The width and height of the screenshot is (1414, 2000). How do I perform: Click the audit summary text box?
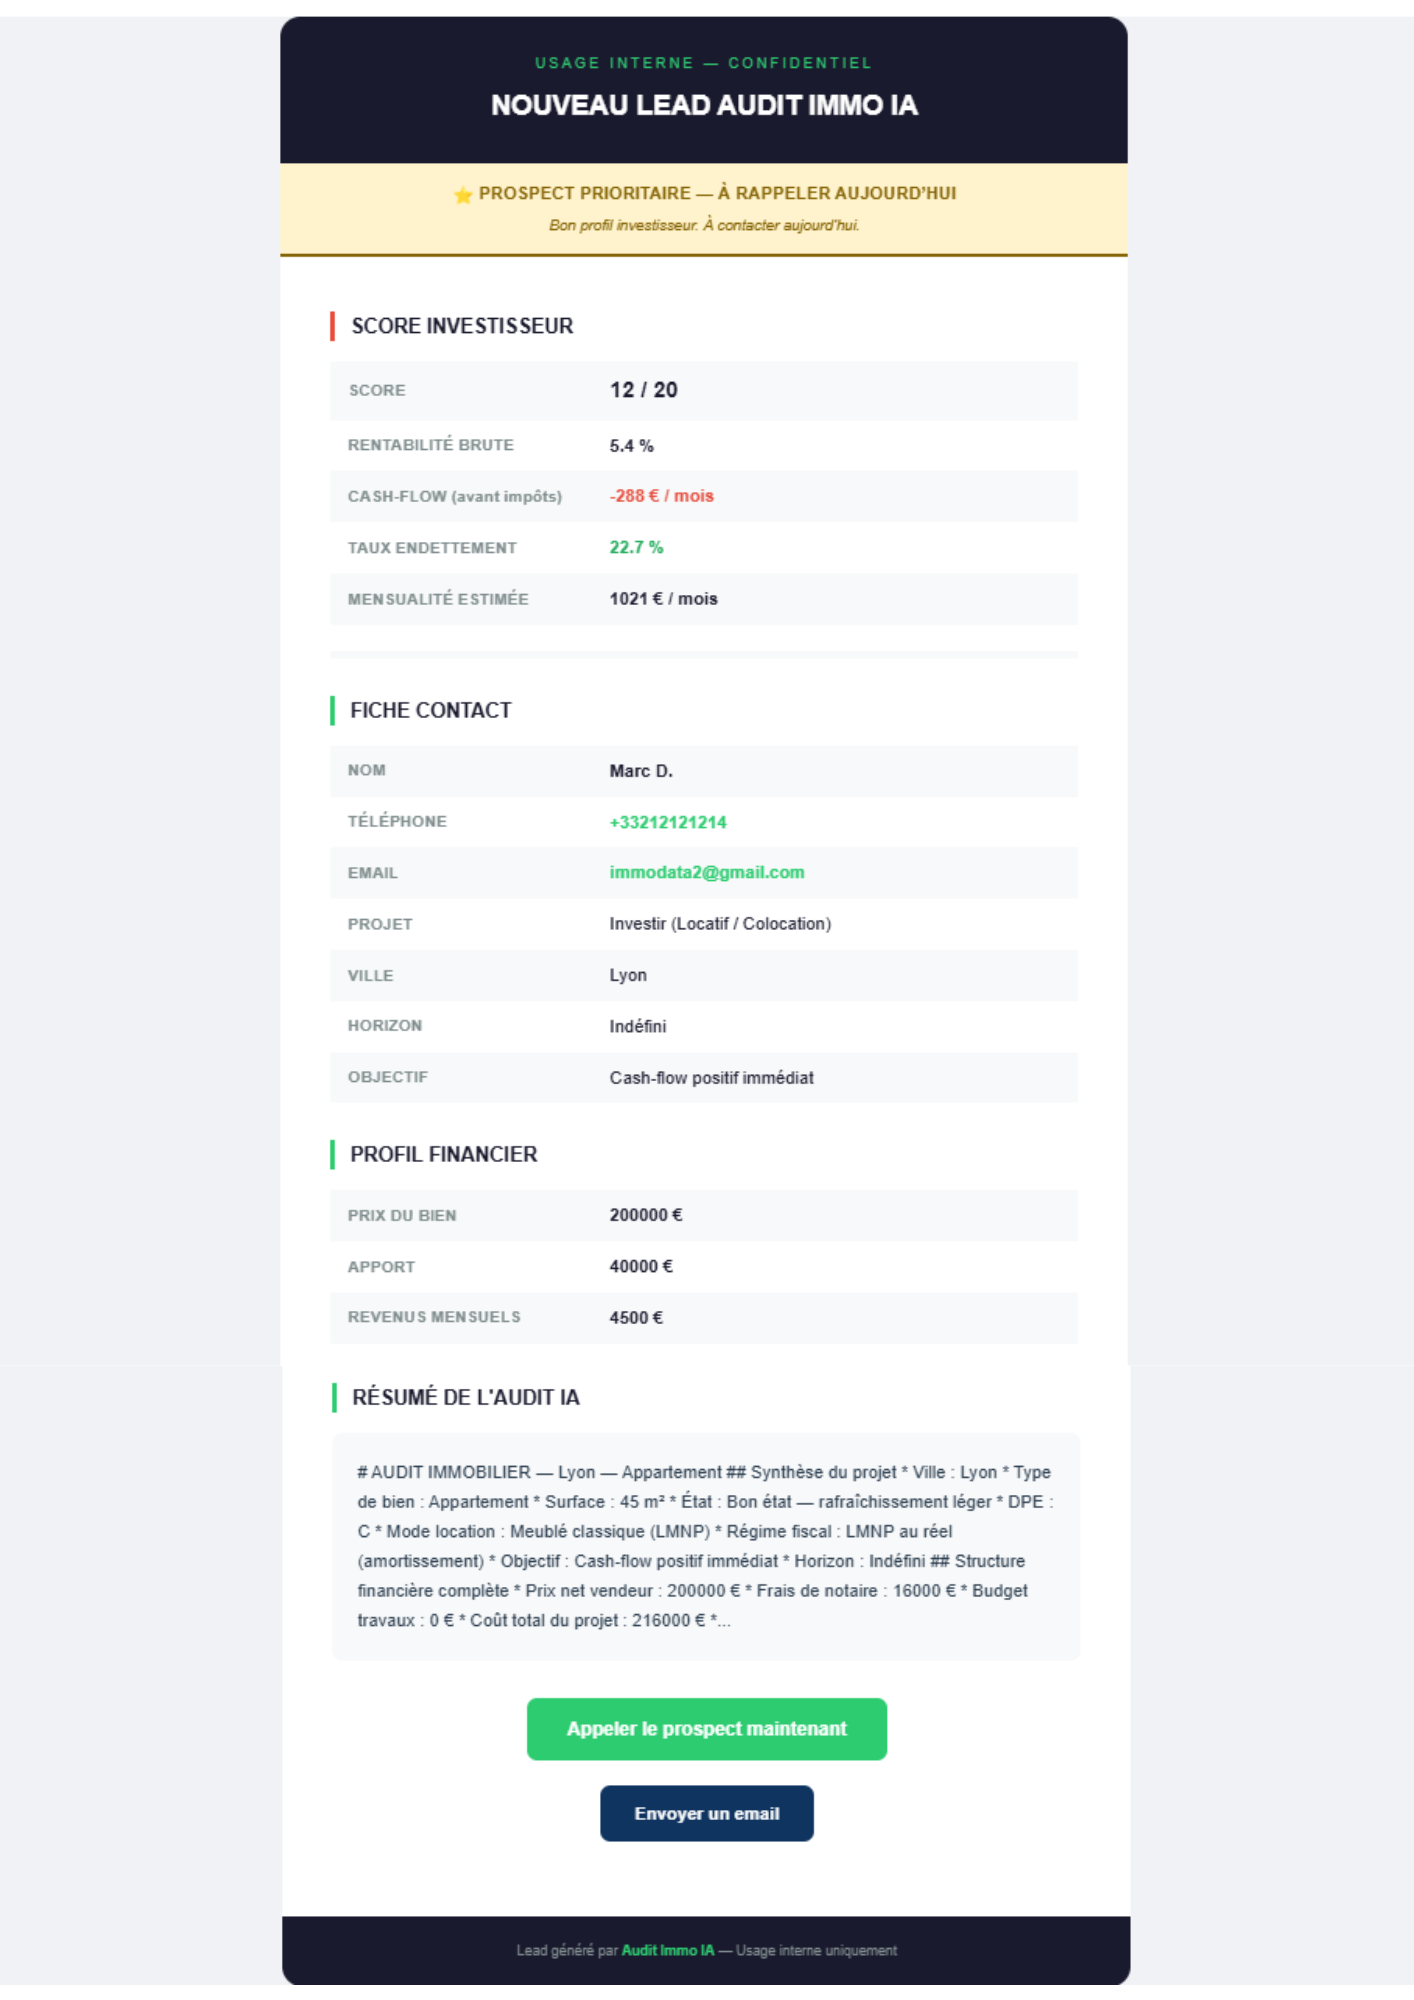coord(705,1546)
